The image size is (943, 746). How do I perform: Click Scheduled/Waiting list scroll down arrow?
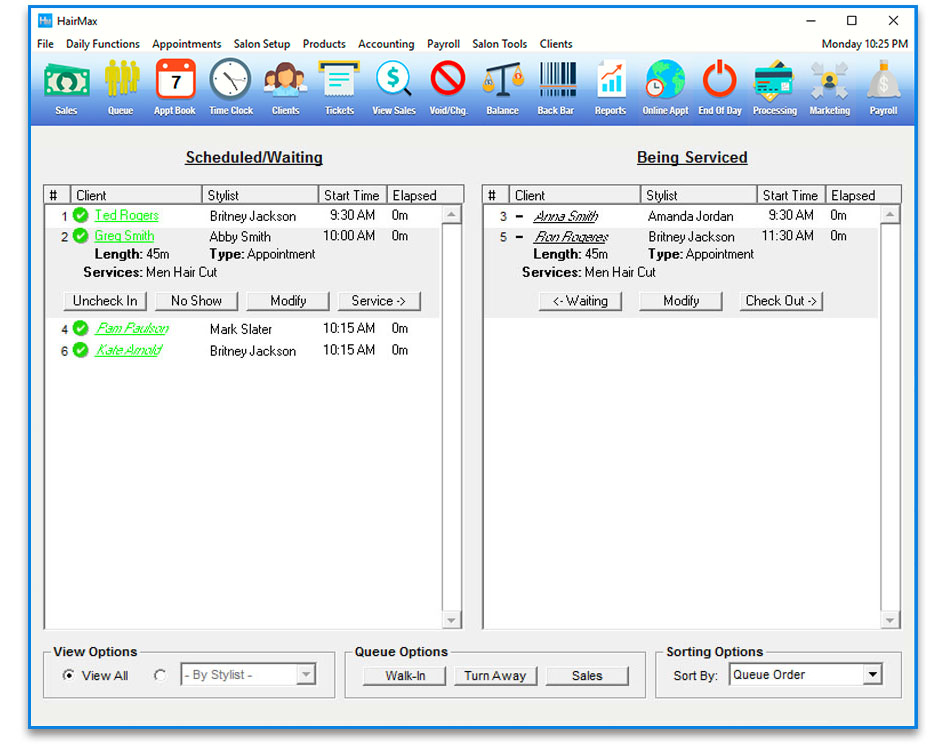(x=451, y=620)
